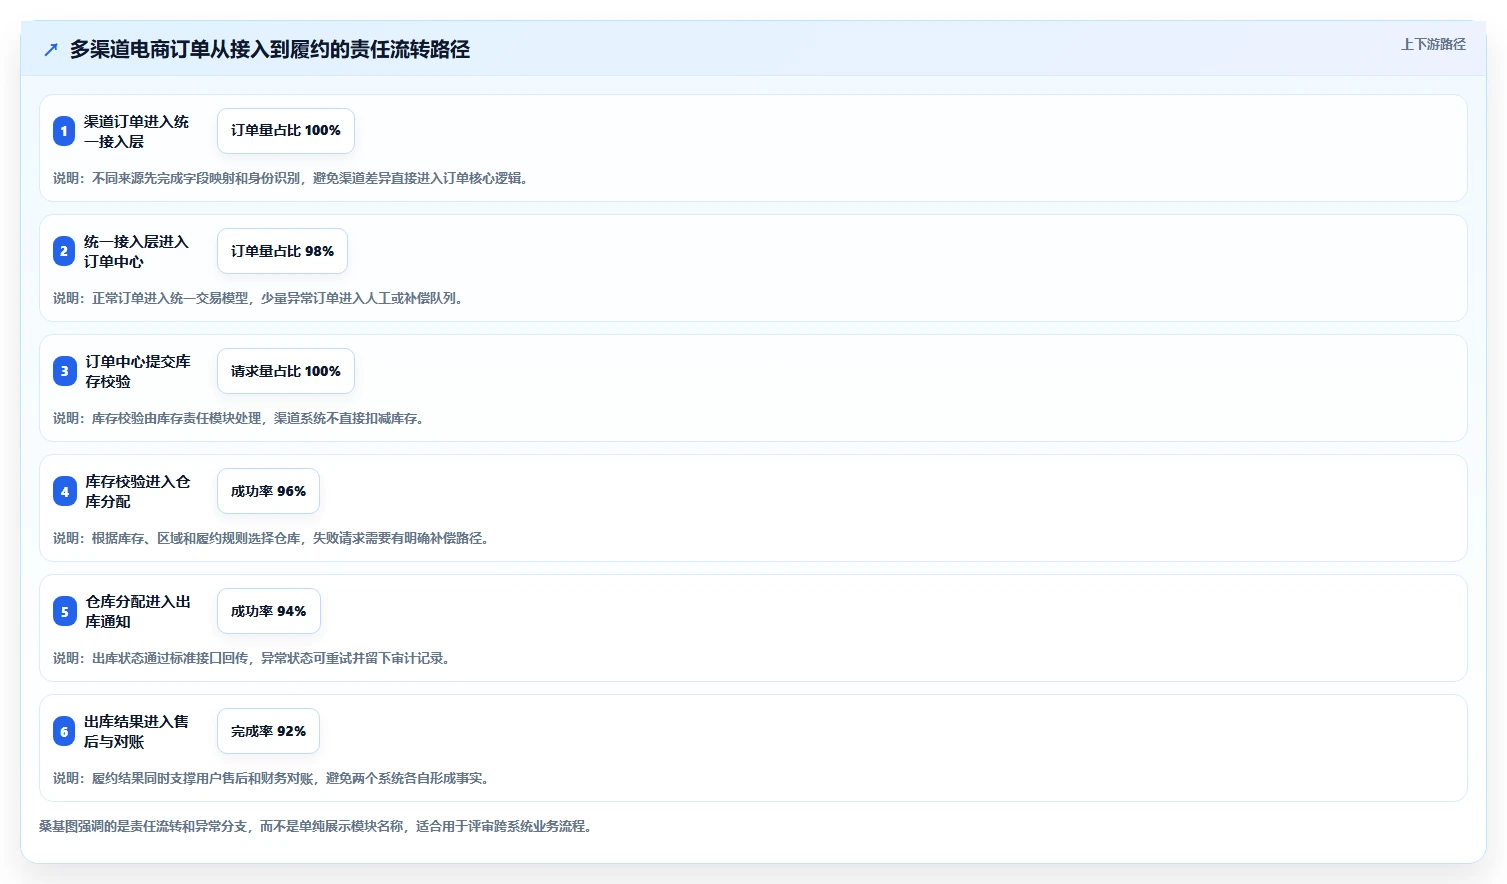The width and height of the screenshot is (1507, 884).
Task: Click step label 统一接入层进入订单中心
Action: click(136, 251)
